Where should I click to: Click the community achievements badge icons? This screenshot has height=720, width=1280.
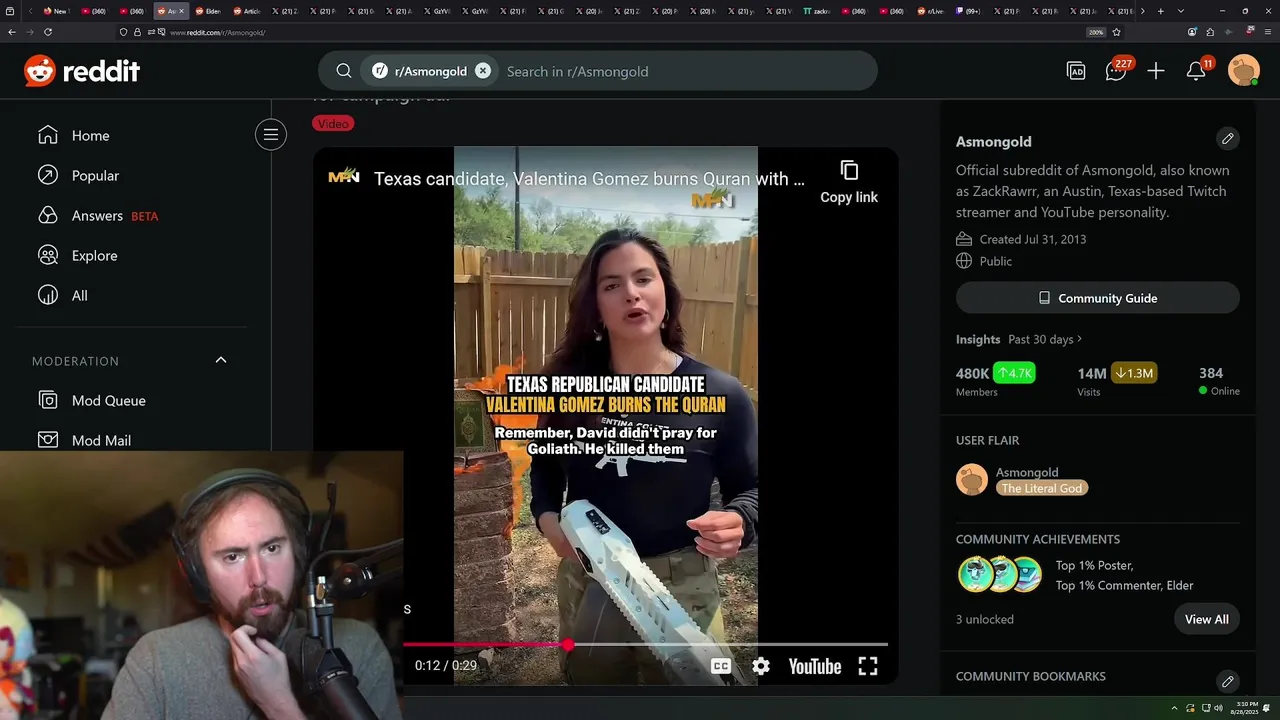point(1000,575)
